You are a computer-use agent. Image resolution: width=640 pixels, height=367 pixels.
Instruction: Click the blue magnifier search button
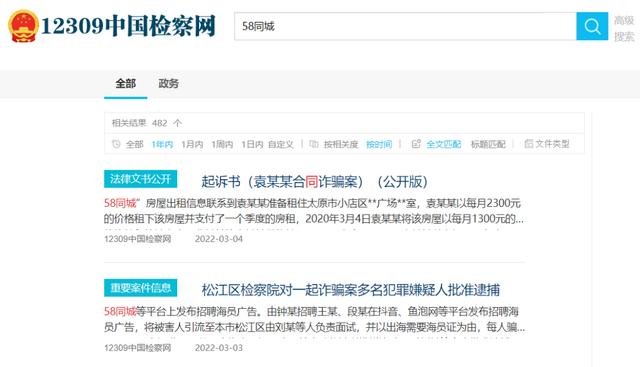[592, 26]
